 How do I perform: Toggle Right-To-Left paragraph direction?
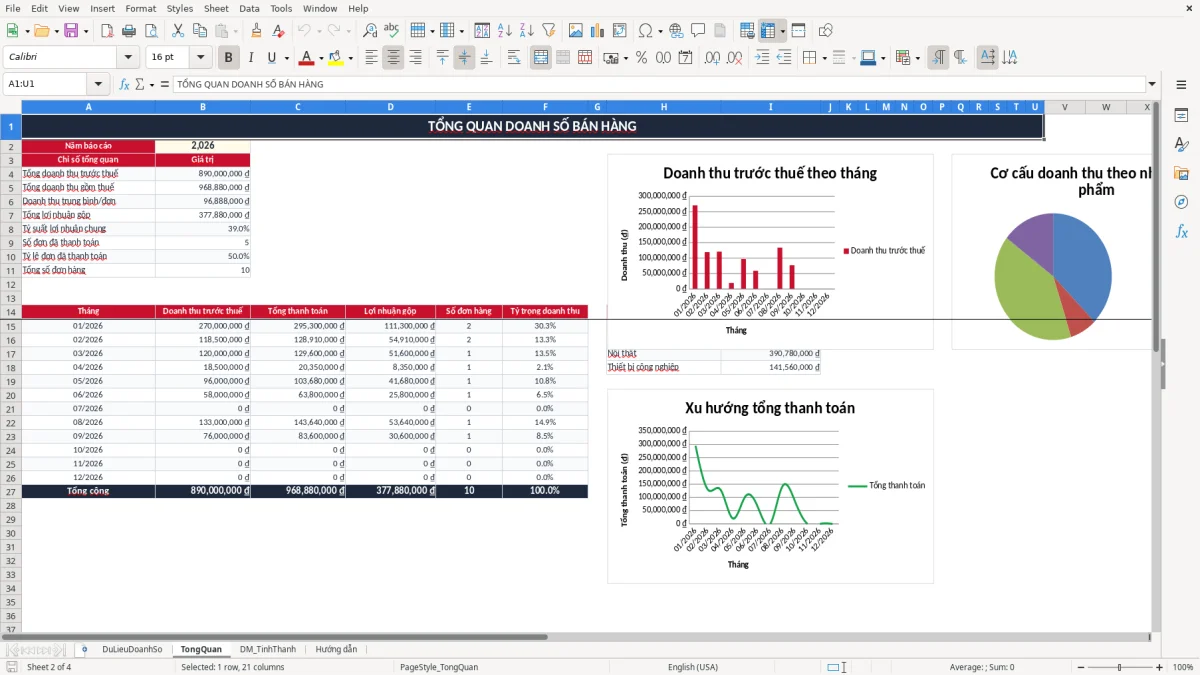pyautogui.click(x=960, y=58)
